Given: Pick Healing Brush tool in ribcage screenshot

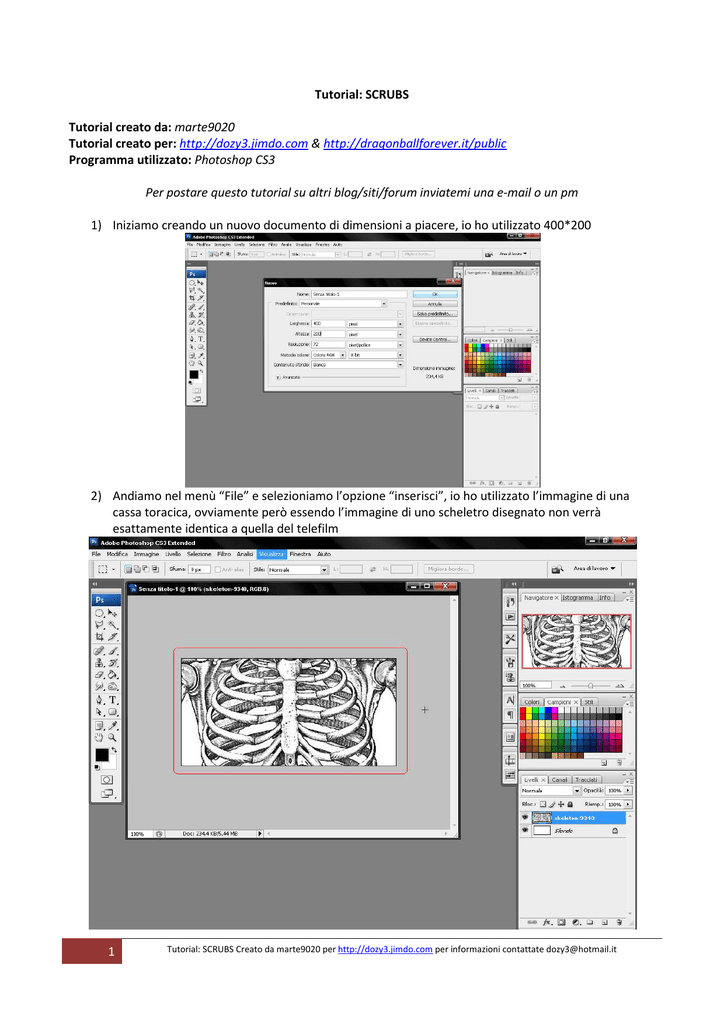Looking at the screenshot, I should point(99,650).
